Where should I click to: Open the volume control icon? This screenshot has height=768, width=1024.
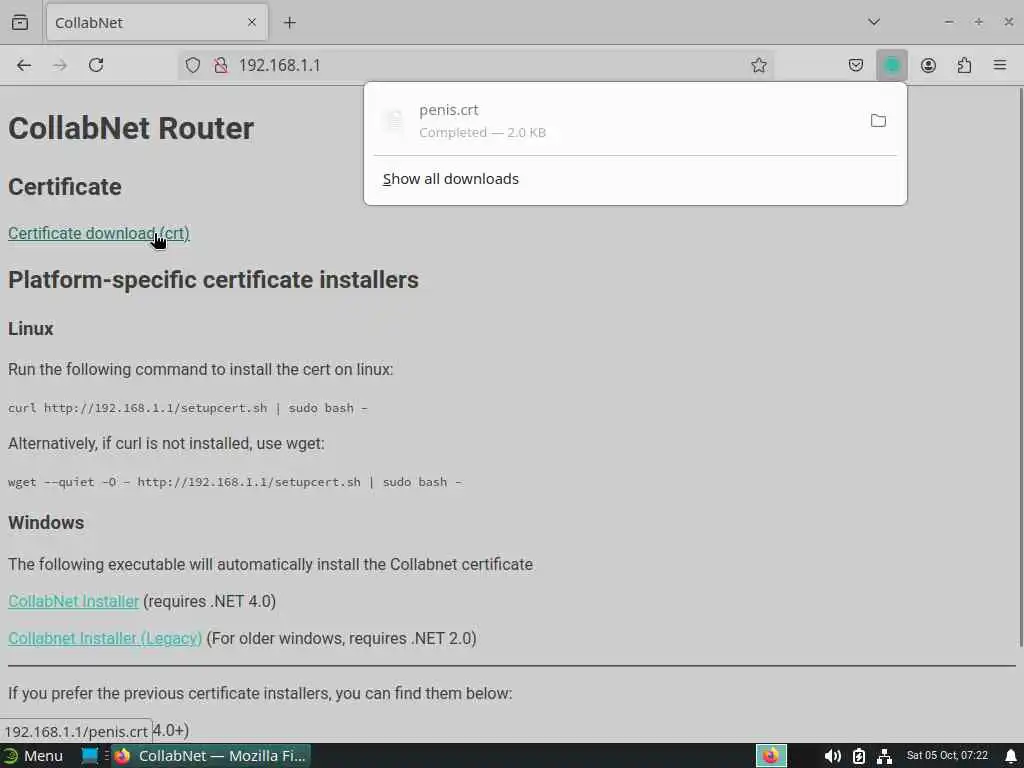(832, 756)
